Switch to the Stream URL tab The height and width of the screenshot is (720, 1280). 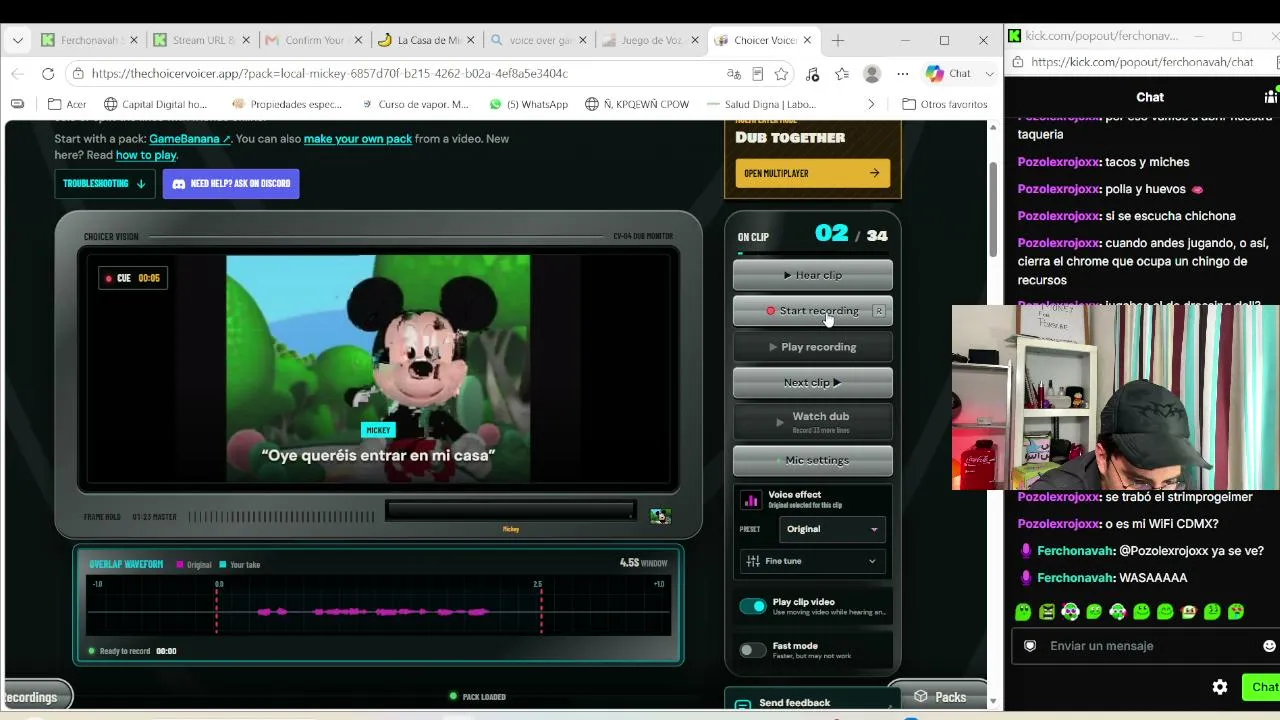pos(203,40)
